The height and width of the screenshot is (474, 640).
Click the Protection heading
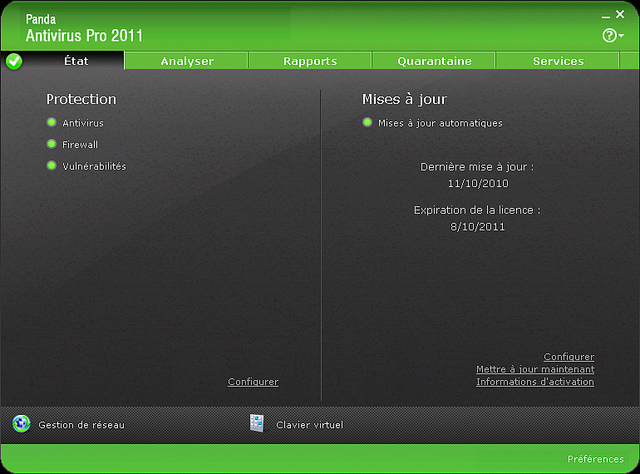pos(81,99)
